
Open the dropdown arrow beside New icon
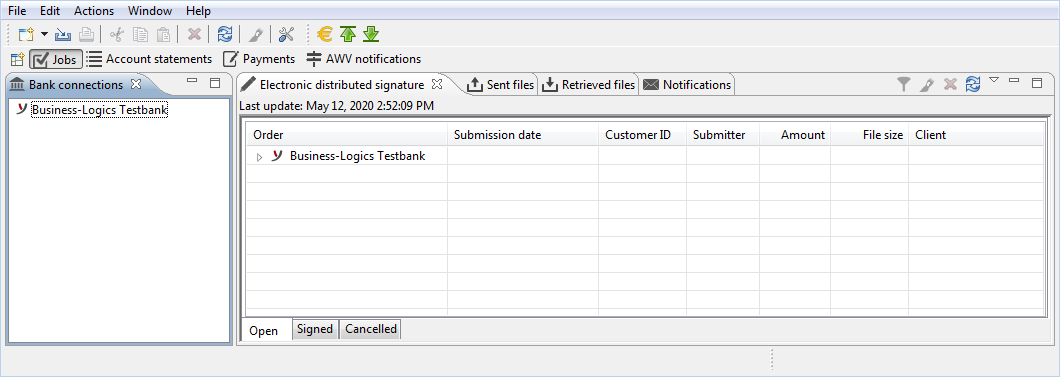point(44,34)
